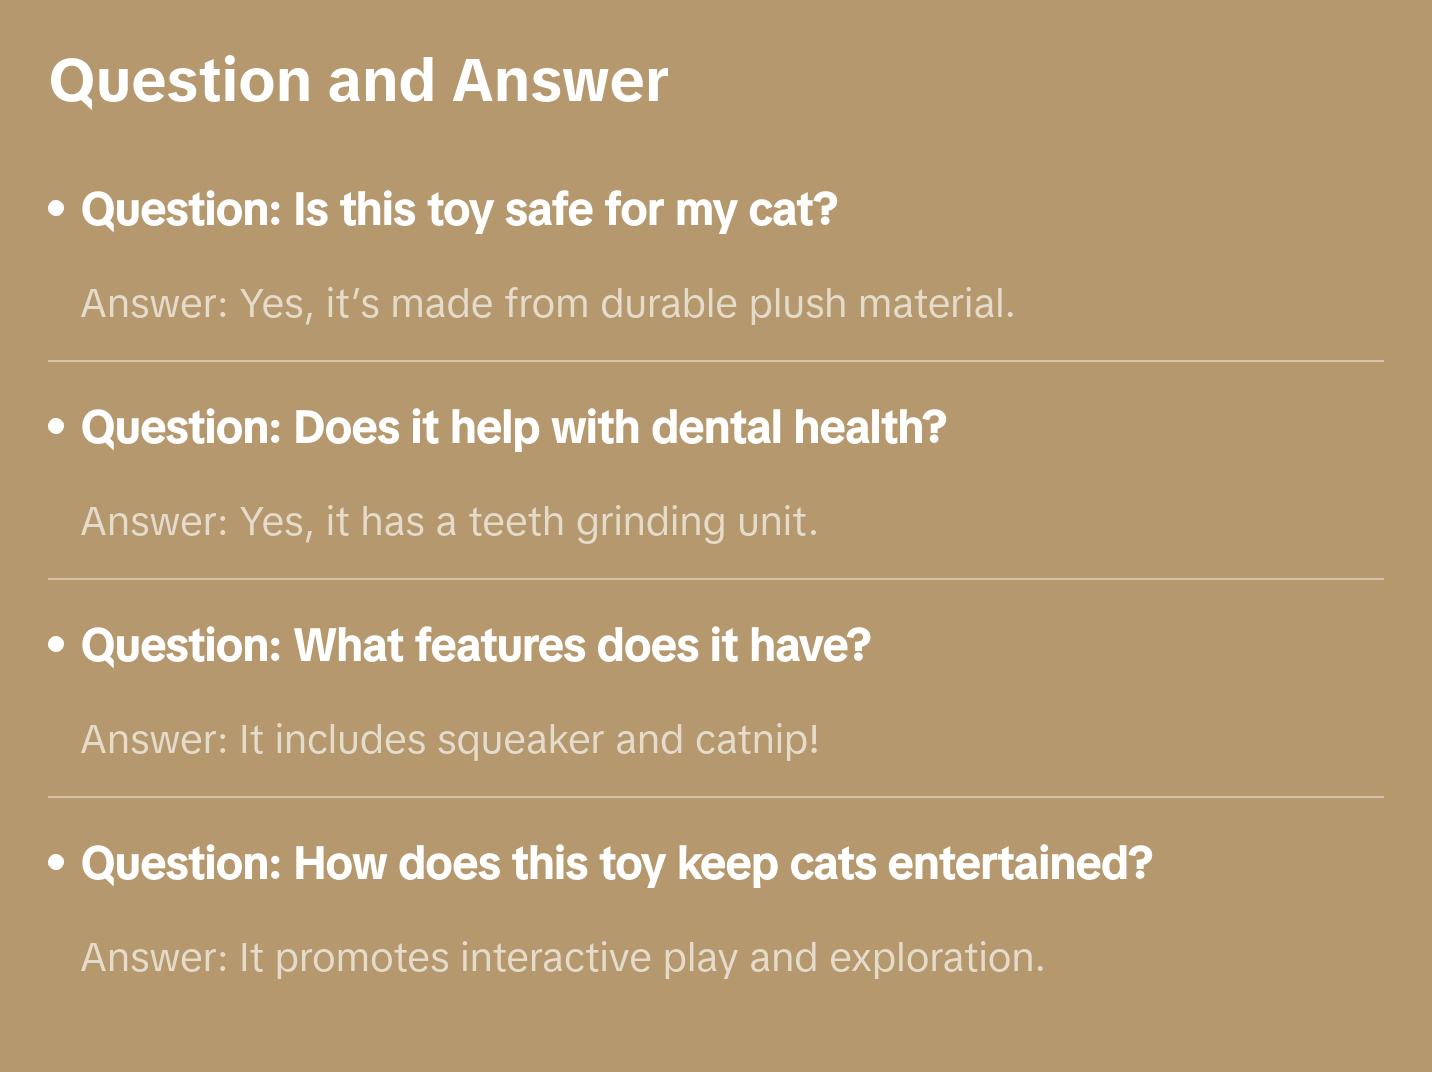Click the bullet beside the dental health question

pos(57,428)
